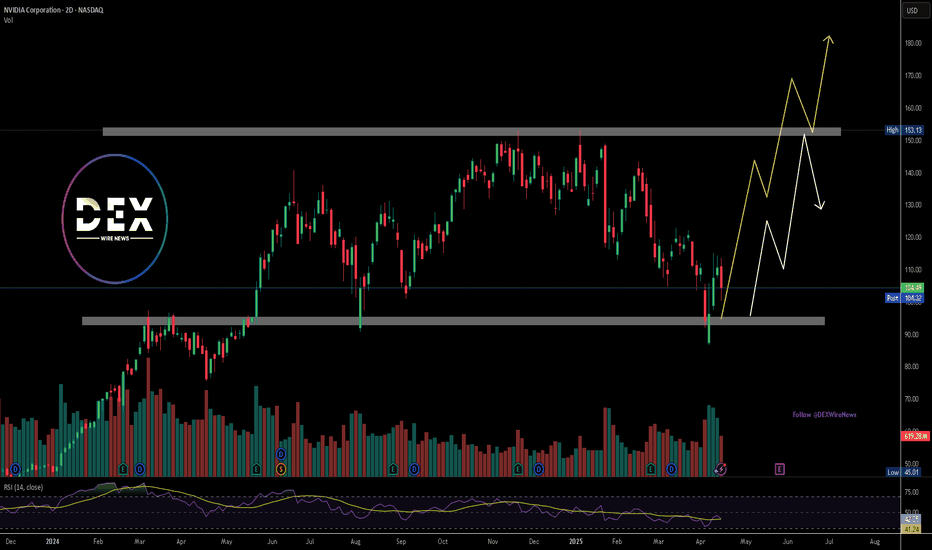Screen dimensions: 932x550
Task: Open the earnings marker from late February 2025
Action: tap(651, 469)
